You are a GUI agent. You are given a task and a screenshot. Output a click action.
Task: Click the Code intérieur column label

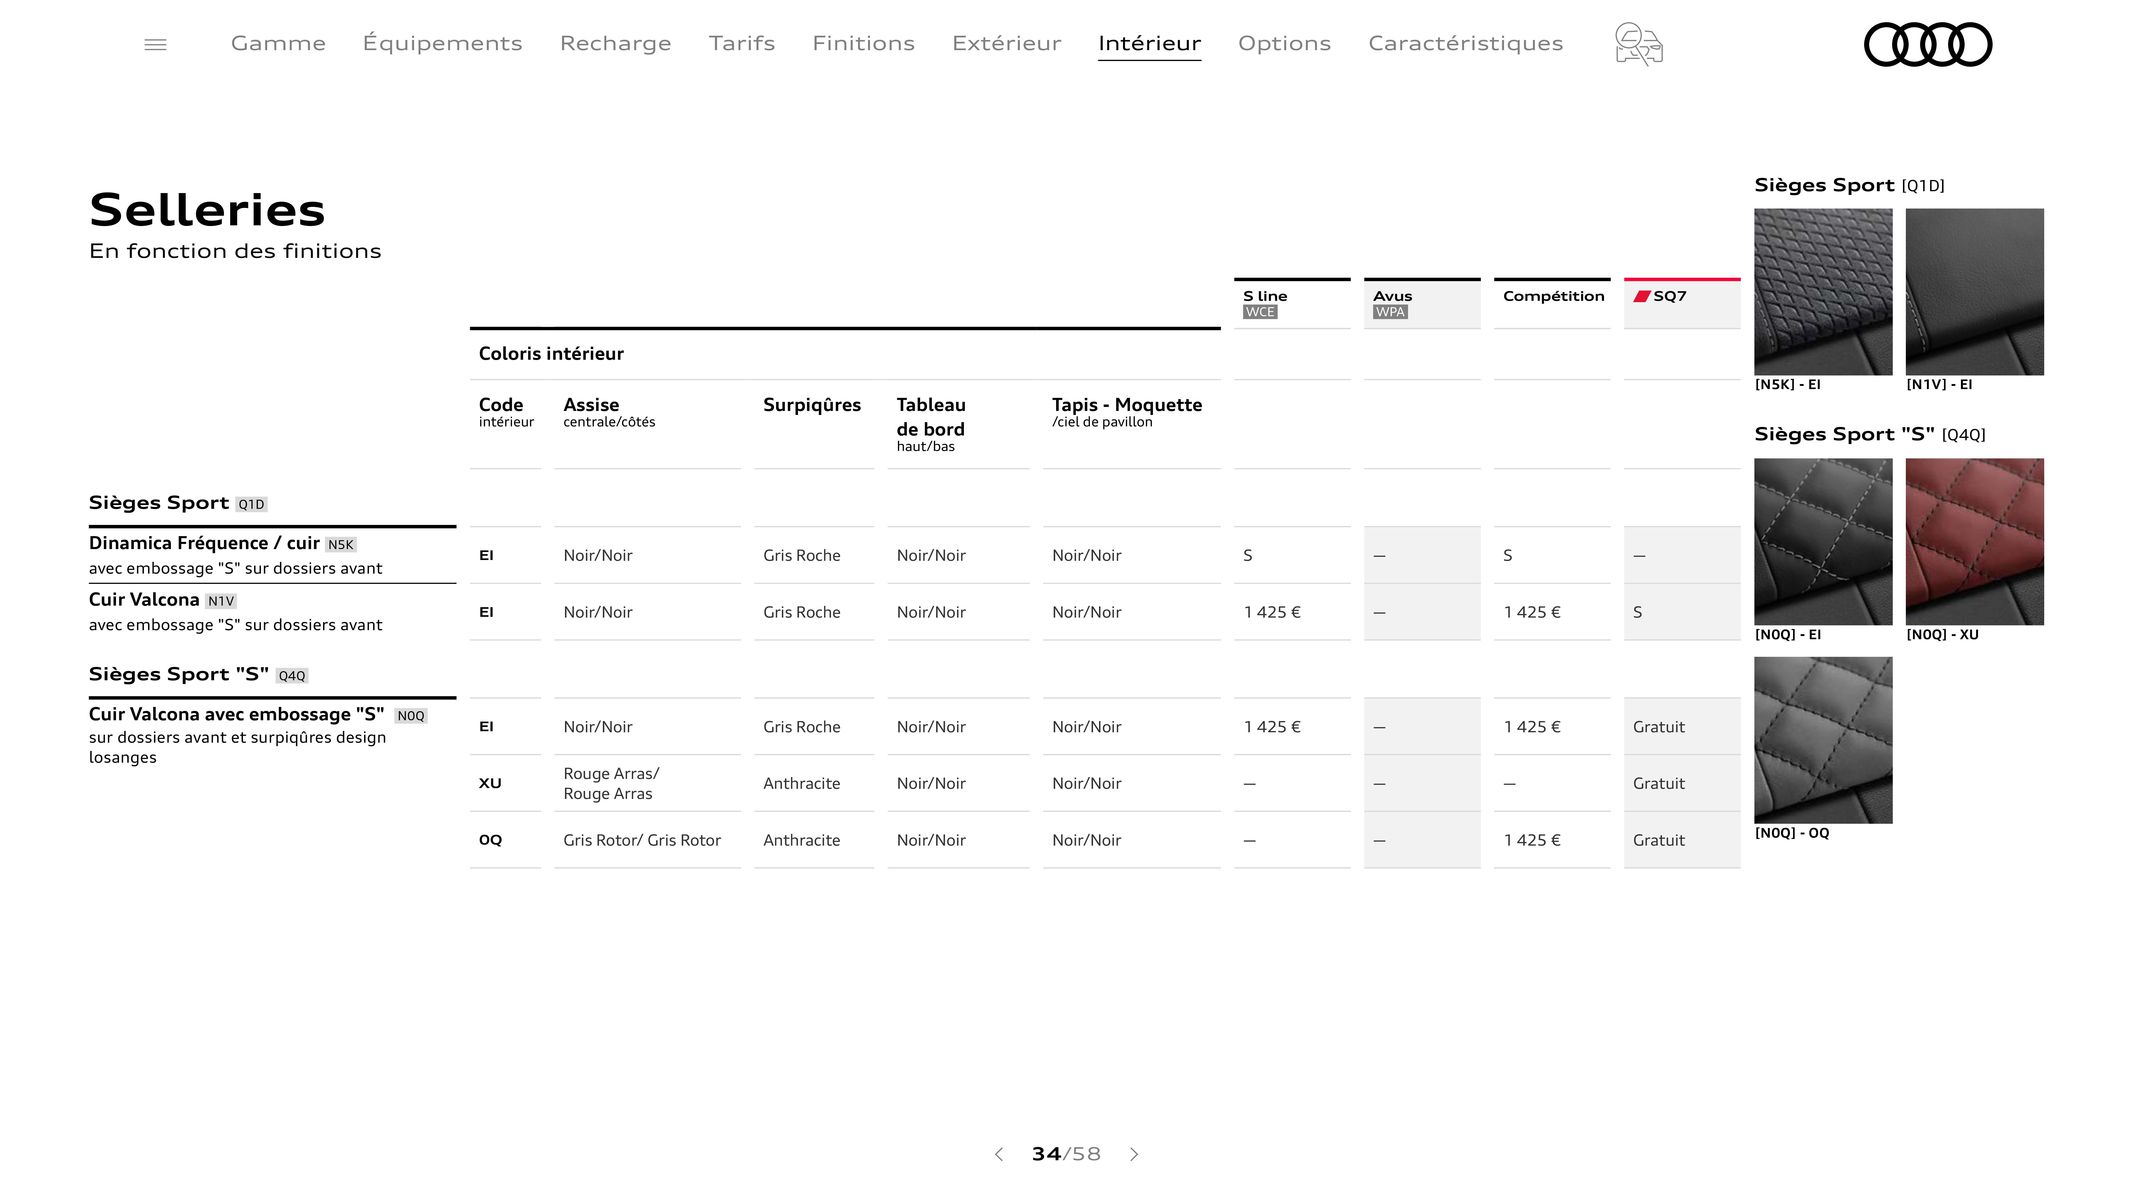pos(506,411)
